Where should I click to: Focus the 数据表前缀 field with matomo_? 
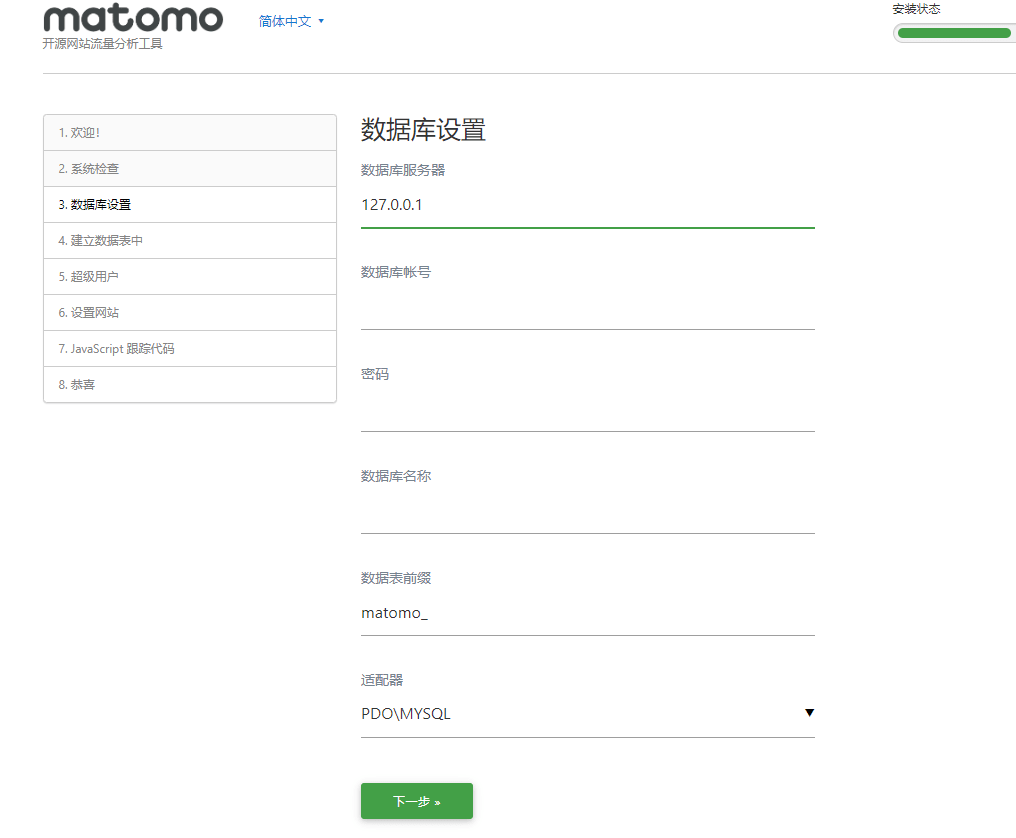[x=588, y=613]
